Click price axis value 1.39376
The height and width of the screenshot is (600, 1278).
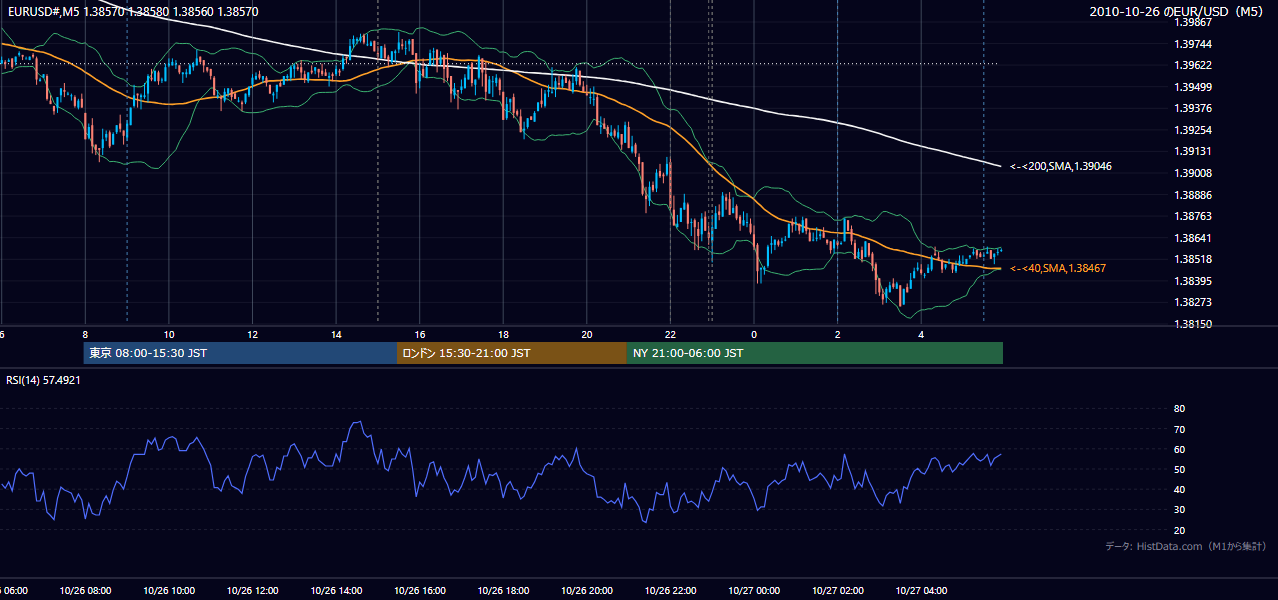coord(1192,108)
